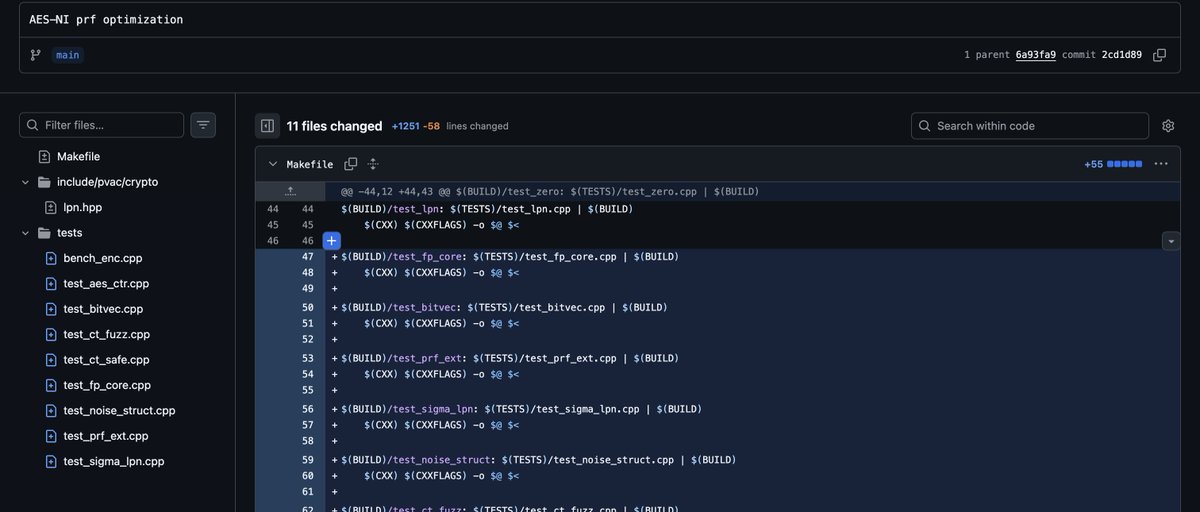
Task: Click the hunk header @@ -44,12 +44,43 @@
Action: point(550,191)
